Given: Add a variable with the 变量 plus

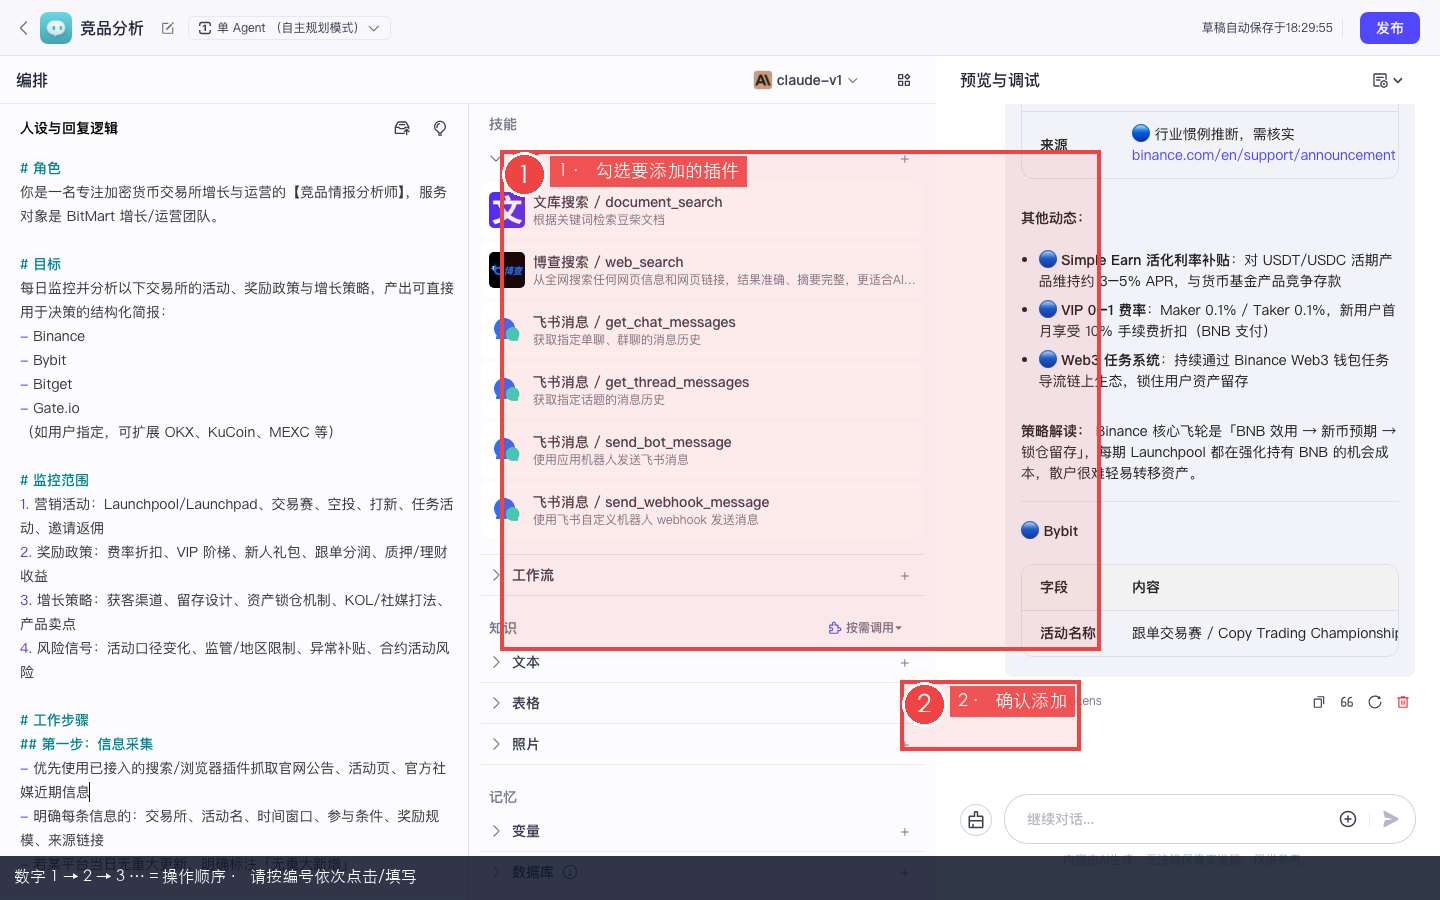Looking at the screenshot, I should 905,832.
